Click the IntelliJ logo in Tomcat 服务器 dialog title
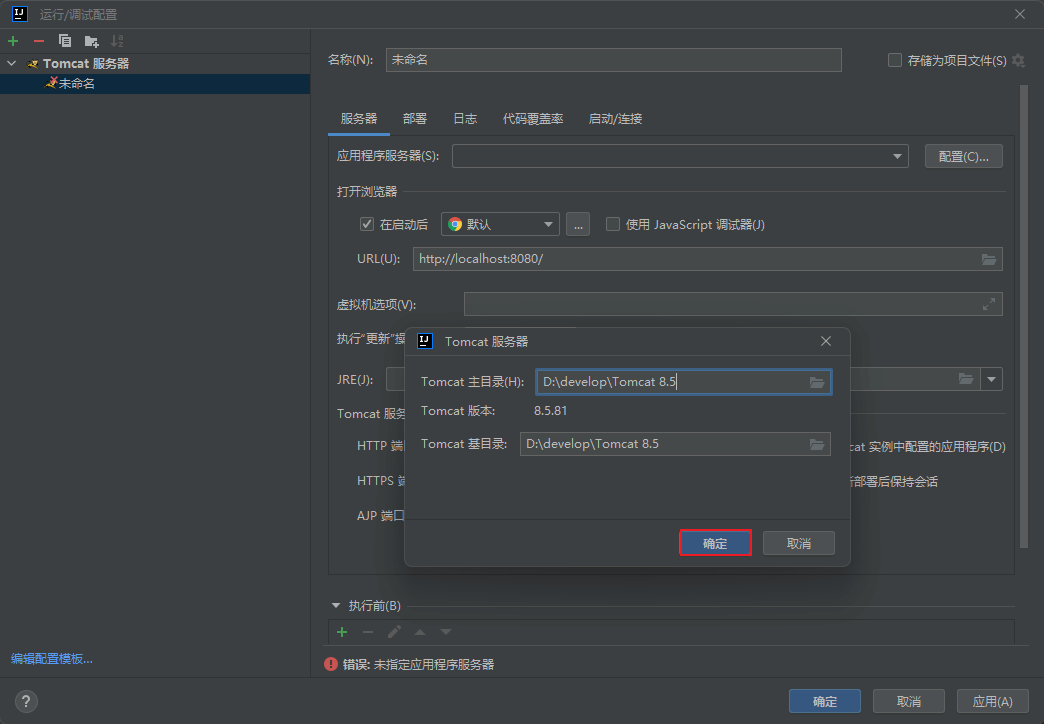 425,341
